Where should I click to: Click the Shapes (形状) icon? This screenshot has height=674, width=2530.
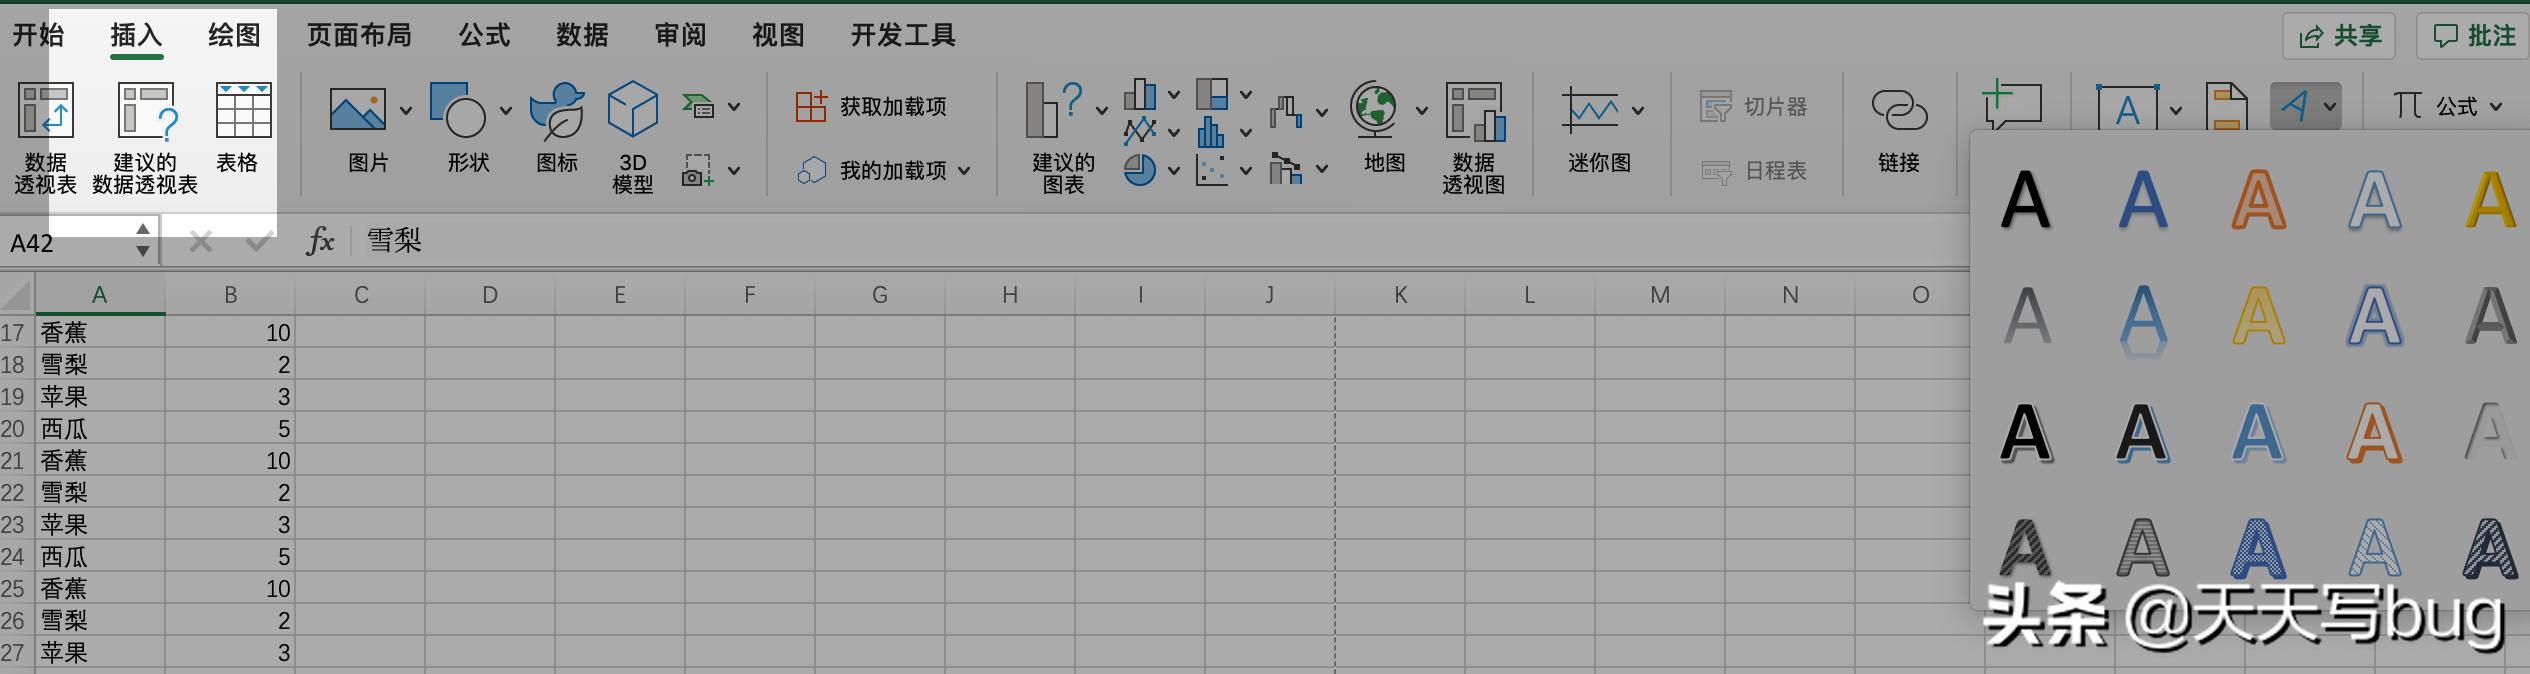click(457, 110)
